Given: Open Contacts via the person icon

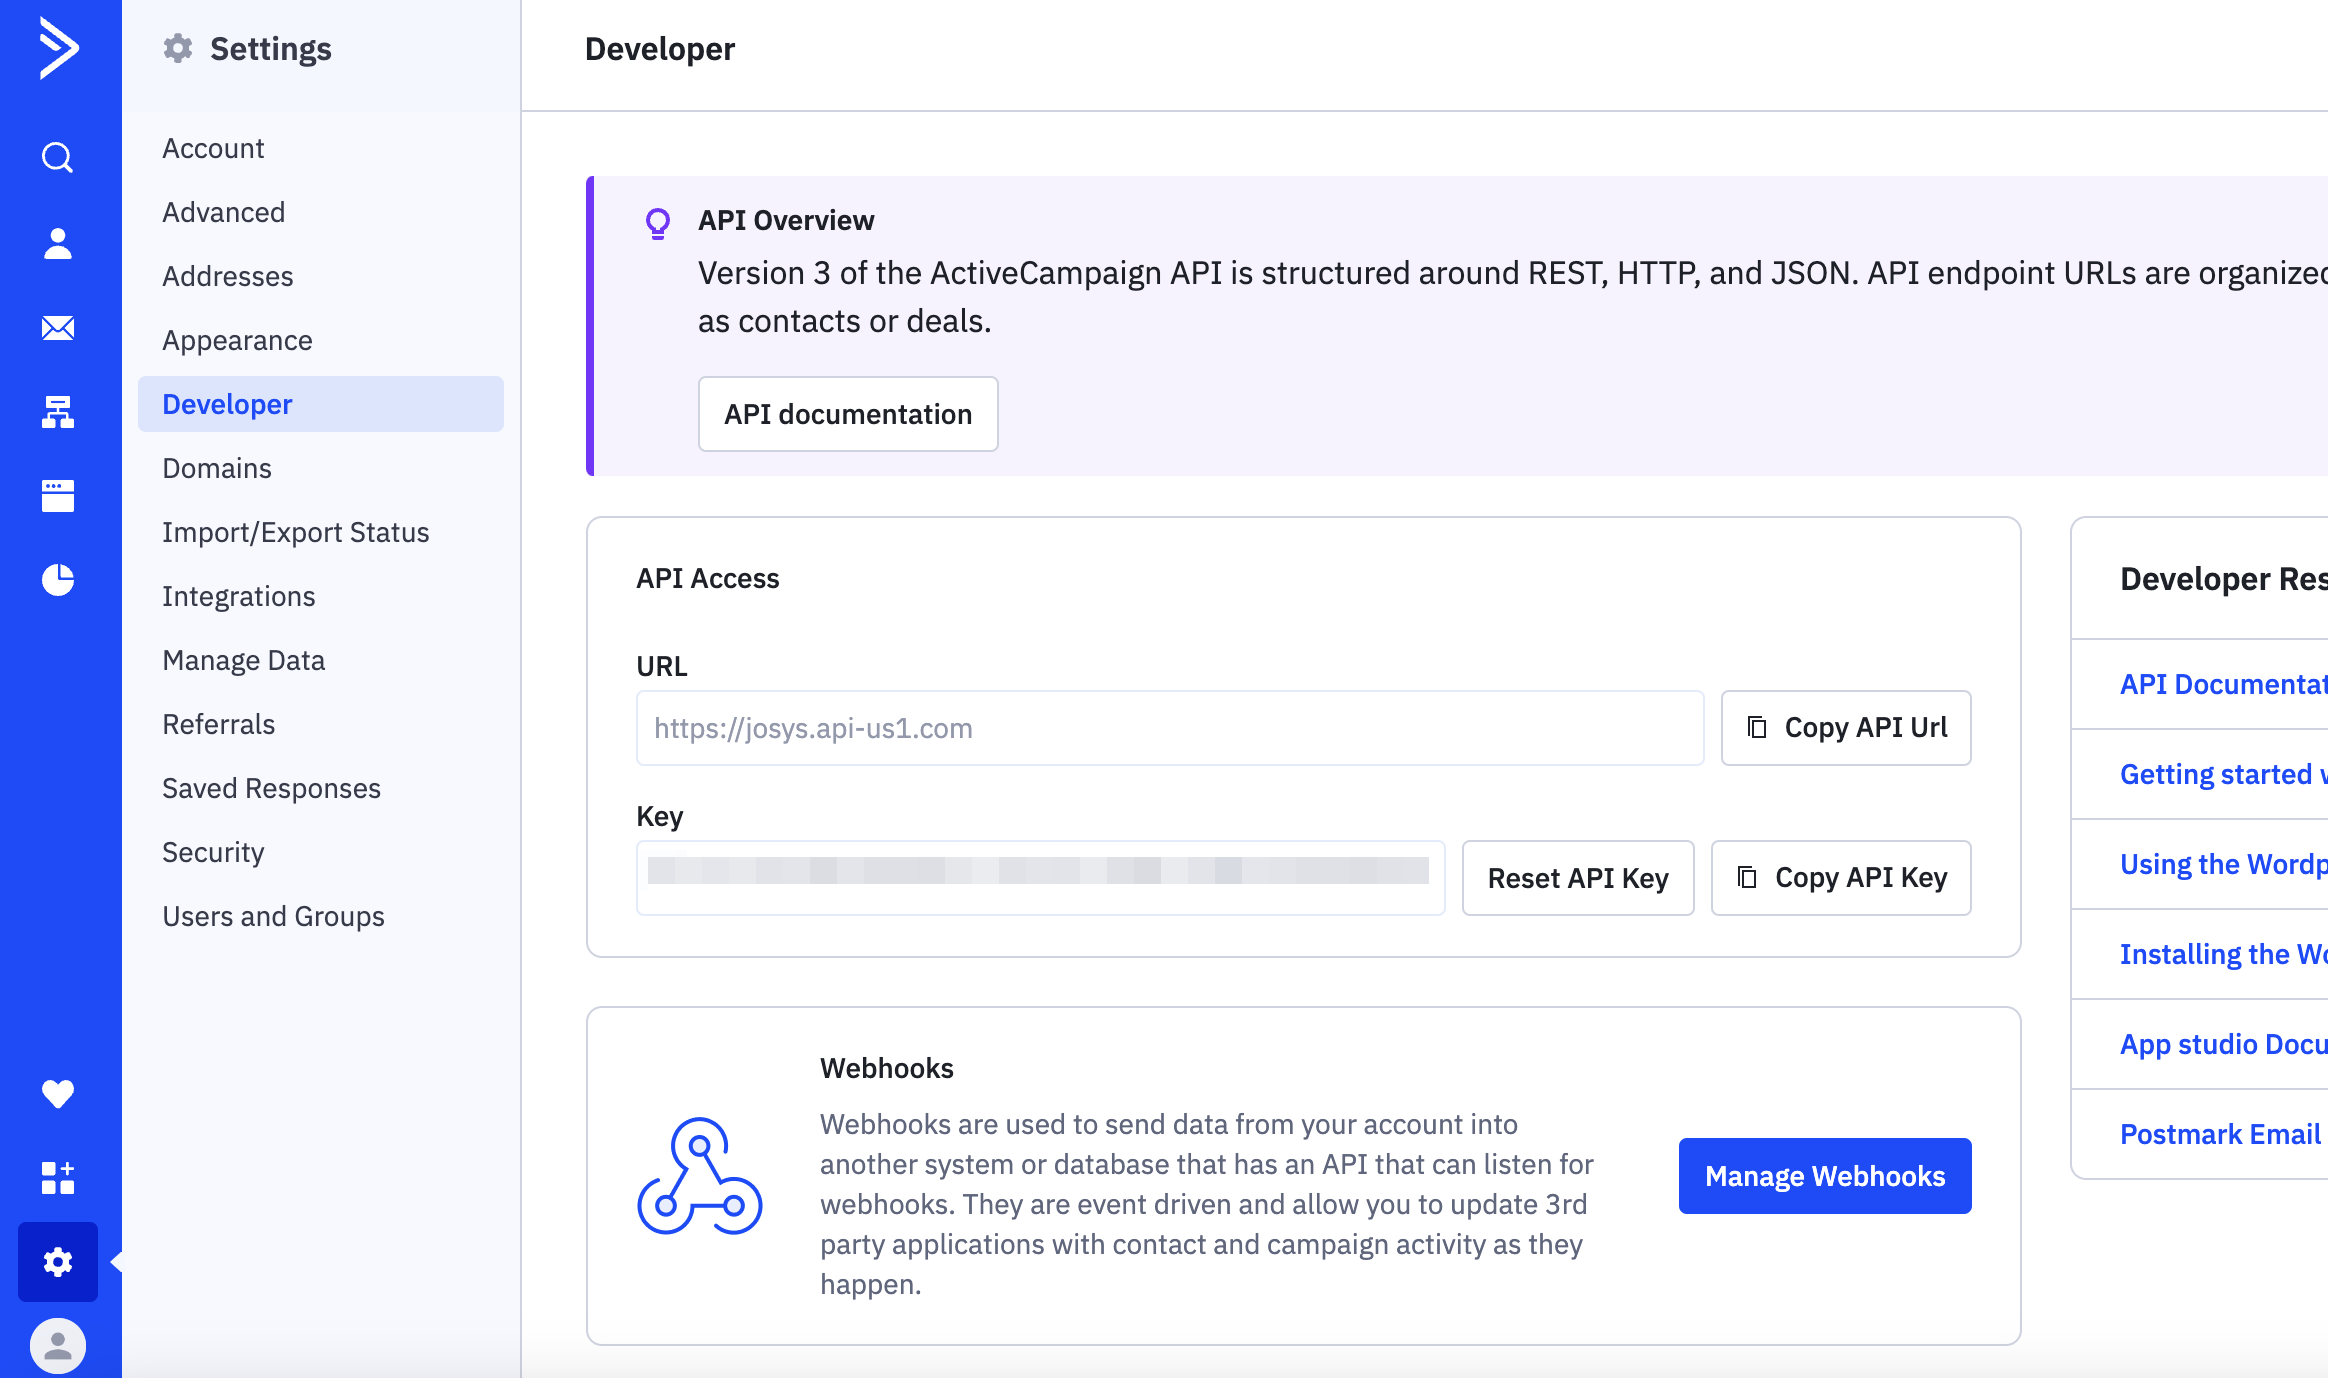Looking at the screenshot, I should coord(58,243).
